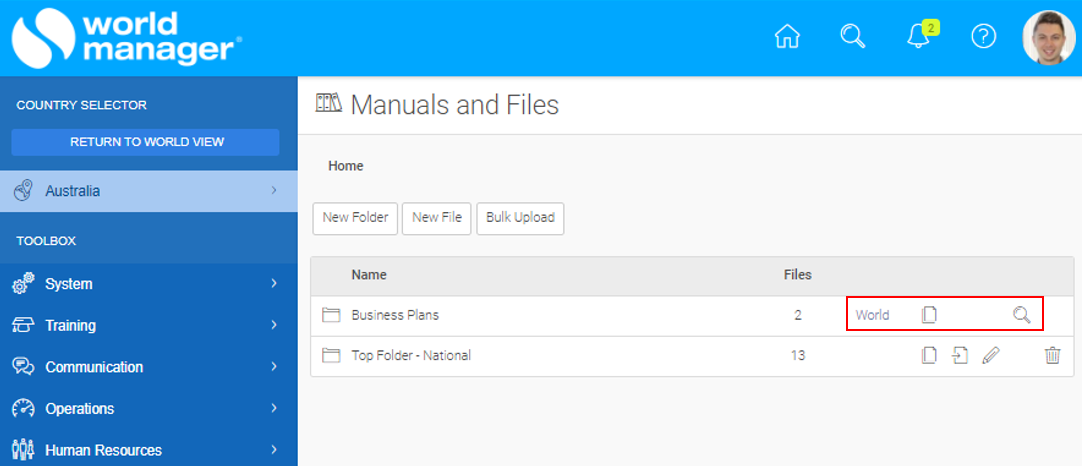Click the search magnifier in top bar

[853, 36]
